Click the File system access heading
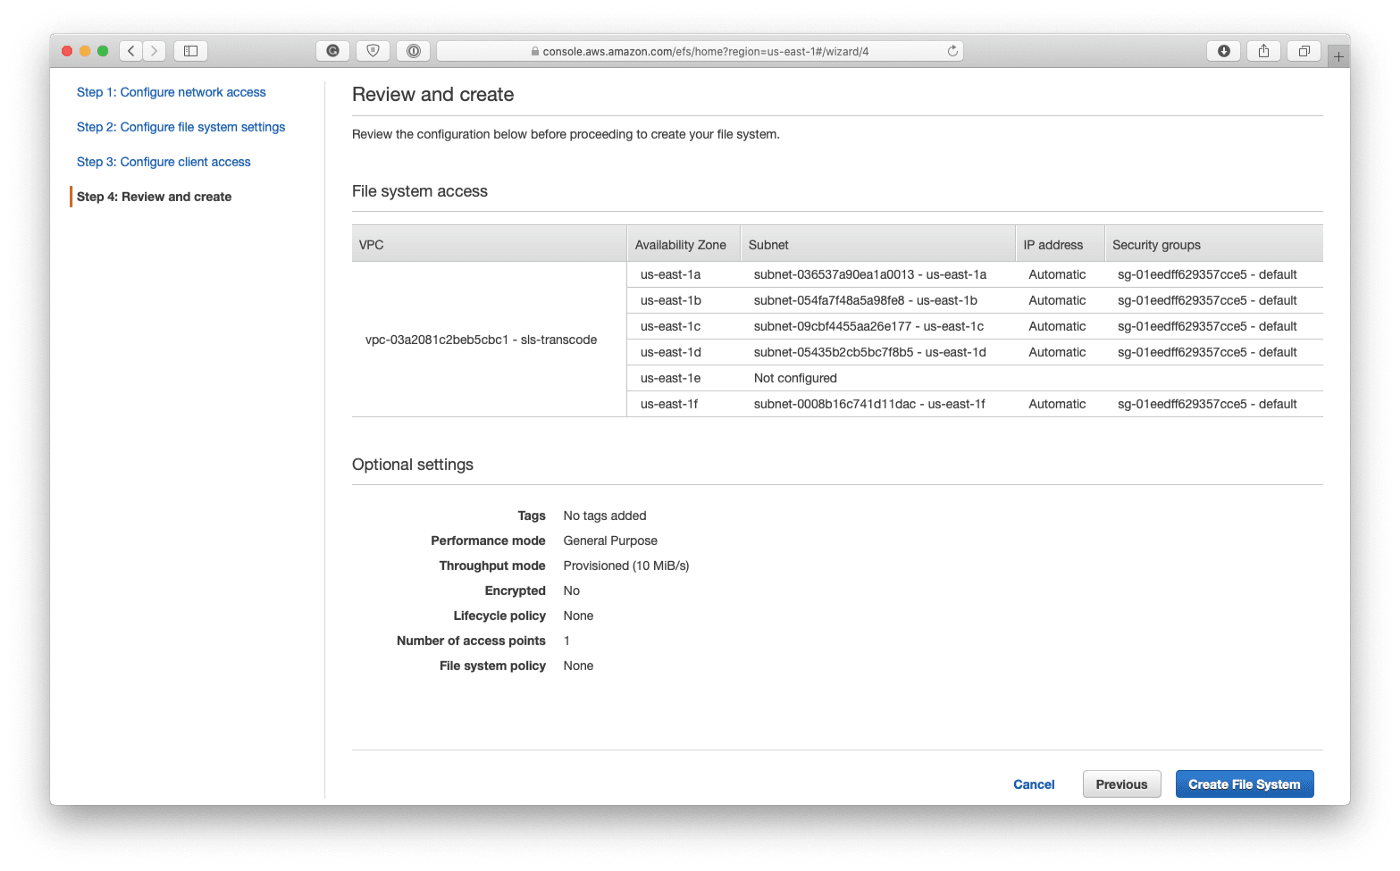This screenshot has width=1400, height=871. [x=420, y=192]
